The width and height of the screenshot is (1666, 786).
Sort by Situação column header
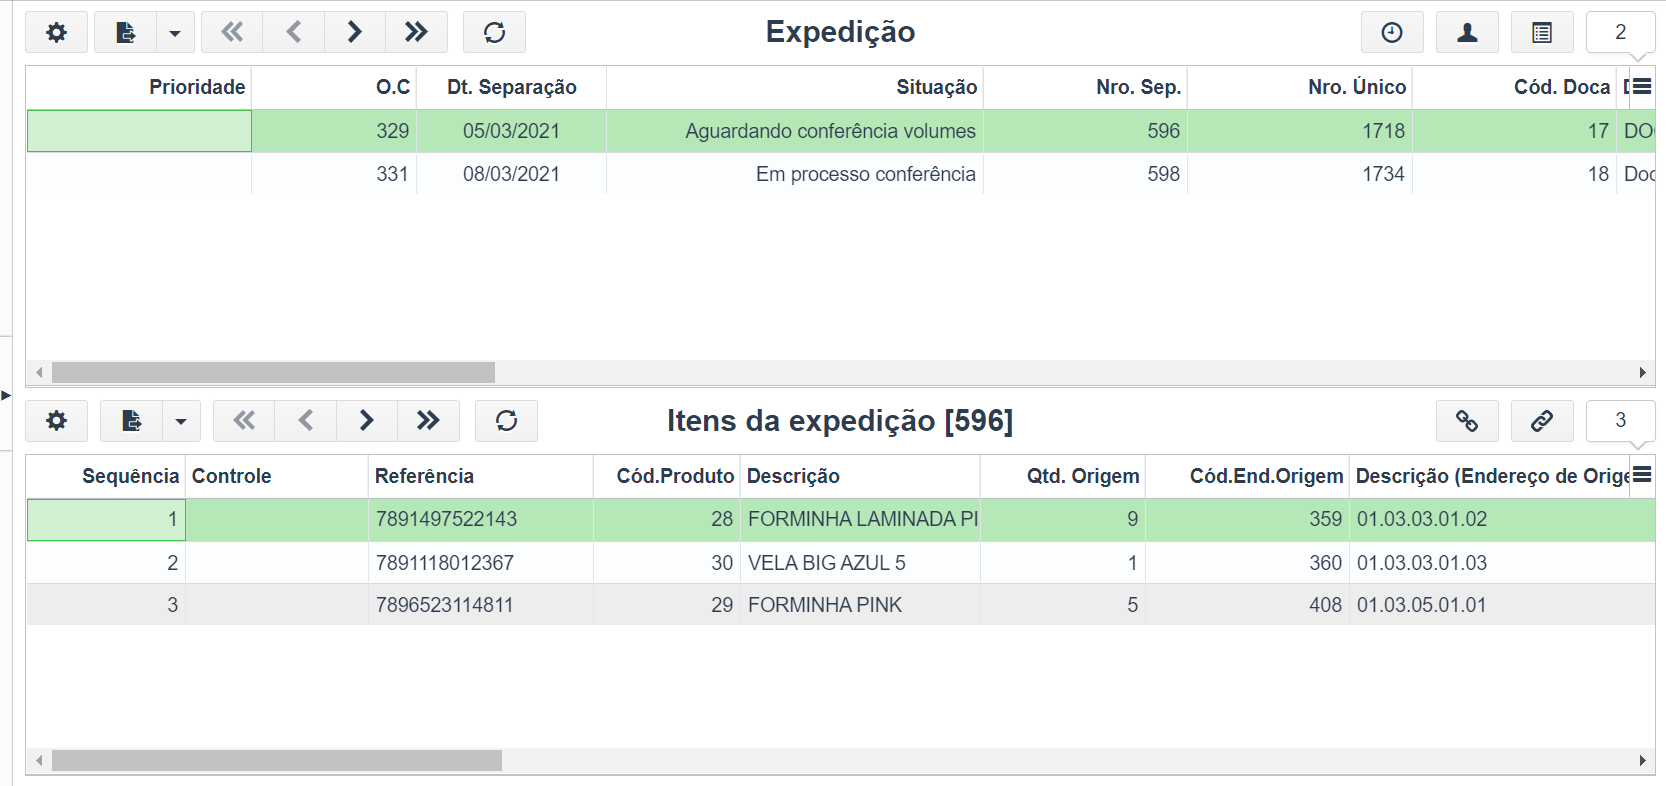[936, 87]
